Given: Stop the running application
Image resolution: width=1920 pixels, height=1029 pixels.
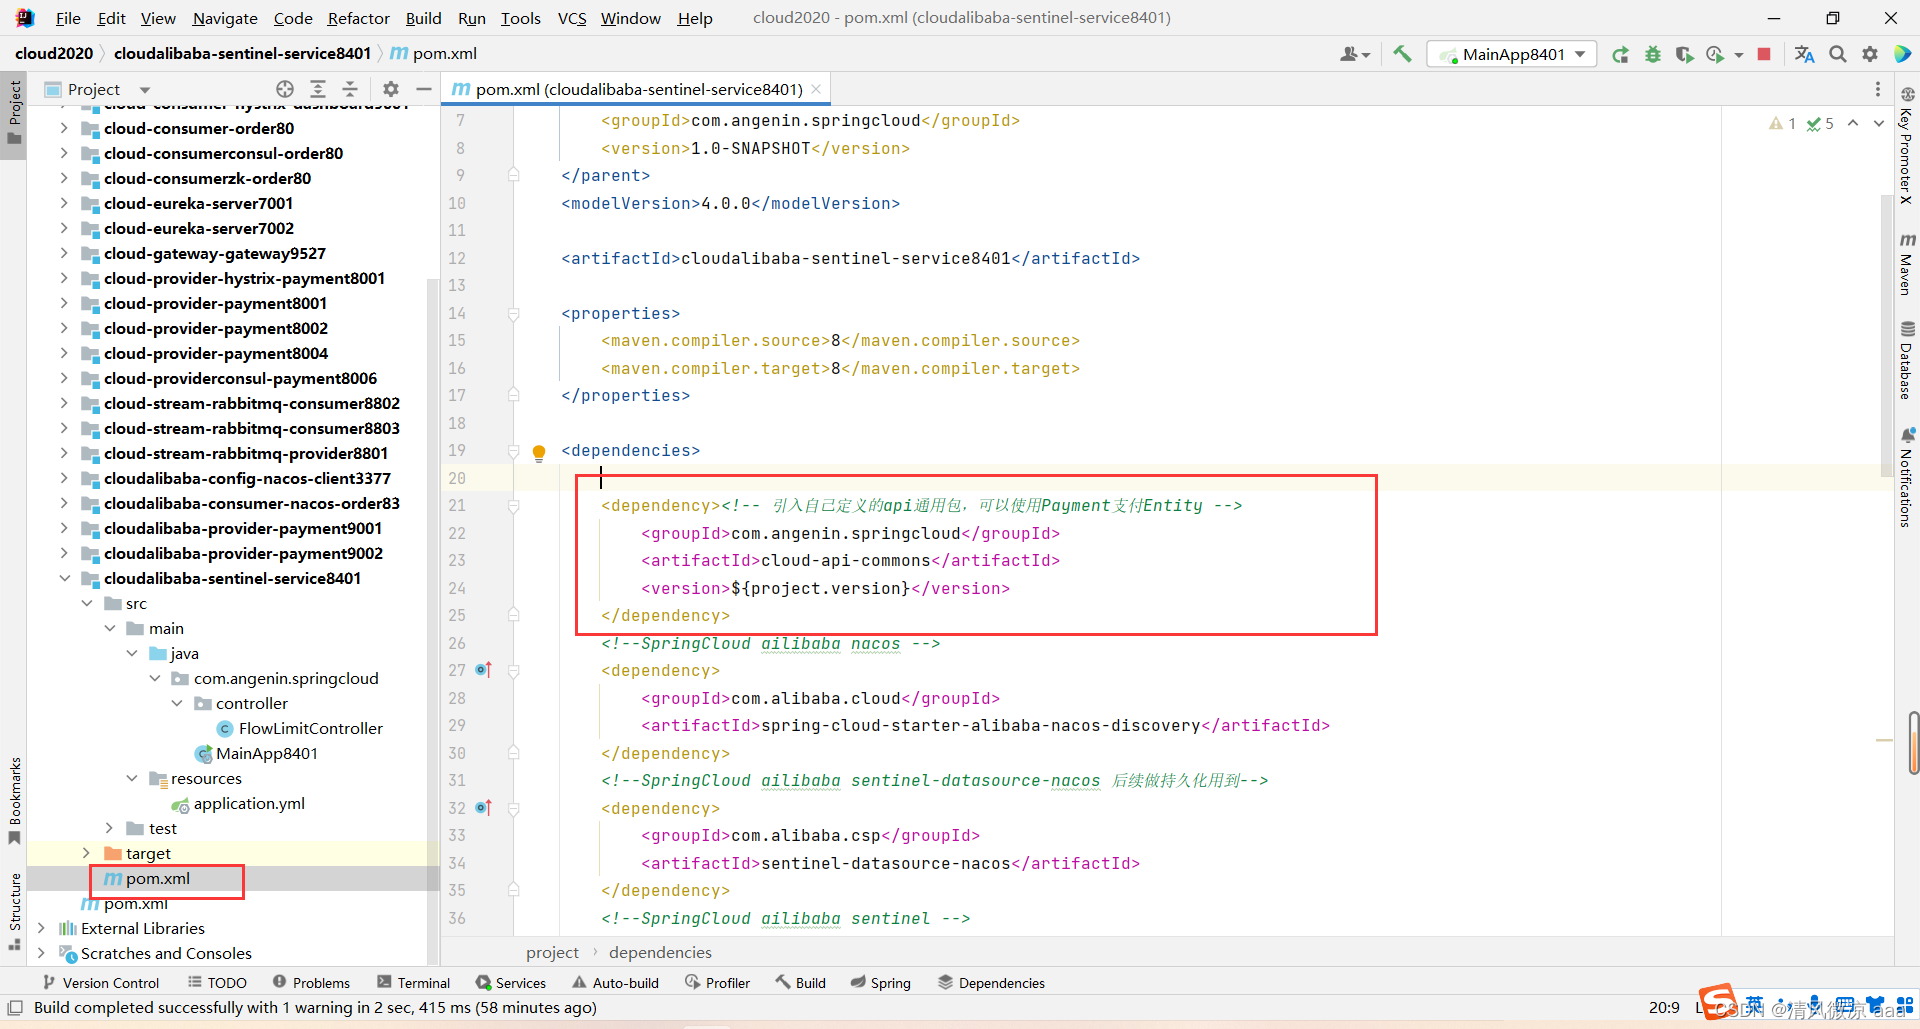Looking at the screenshot, I should tap(1764, 54).
